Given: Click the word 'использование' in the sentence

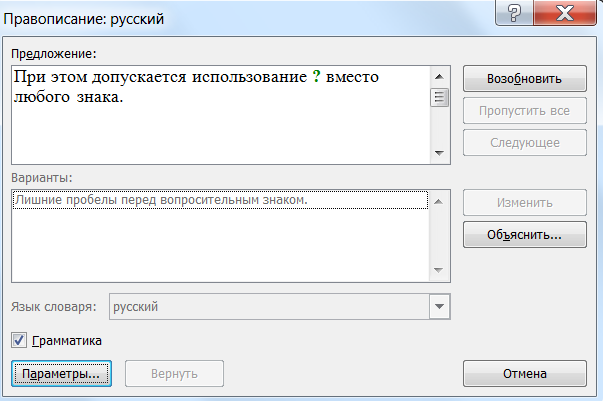Looking at the screenshot, I should 249,77.
